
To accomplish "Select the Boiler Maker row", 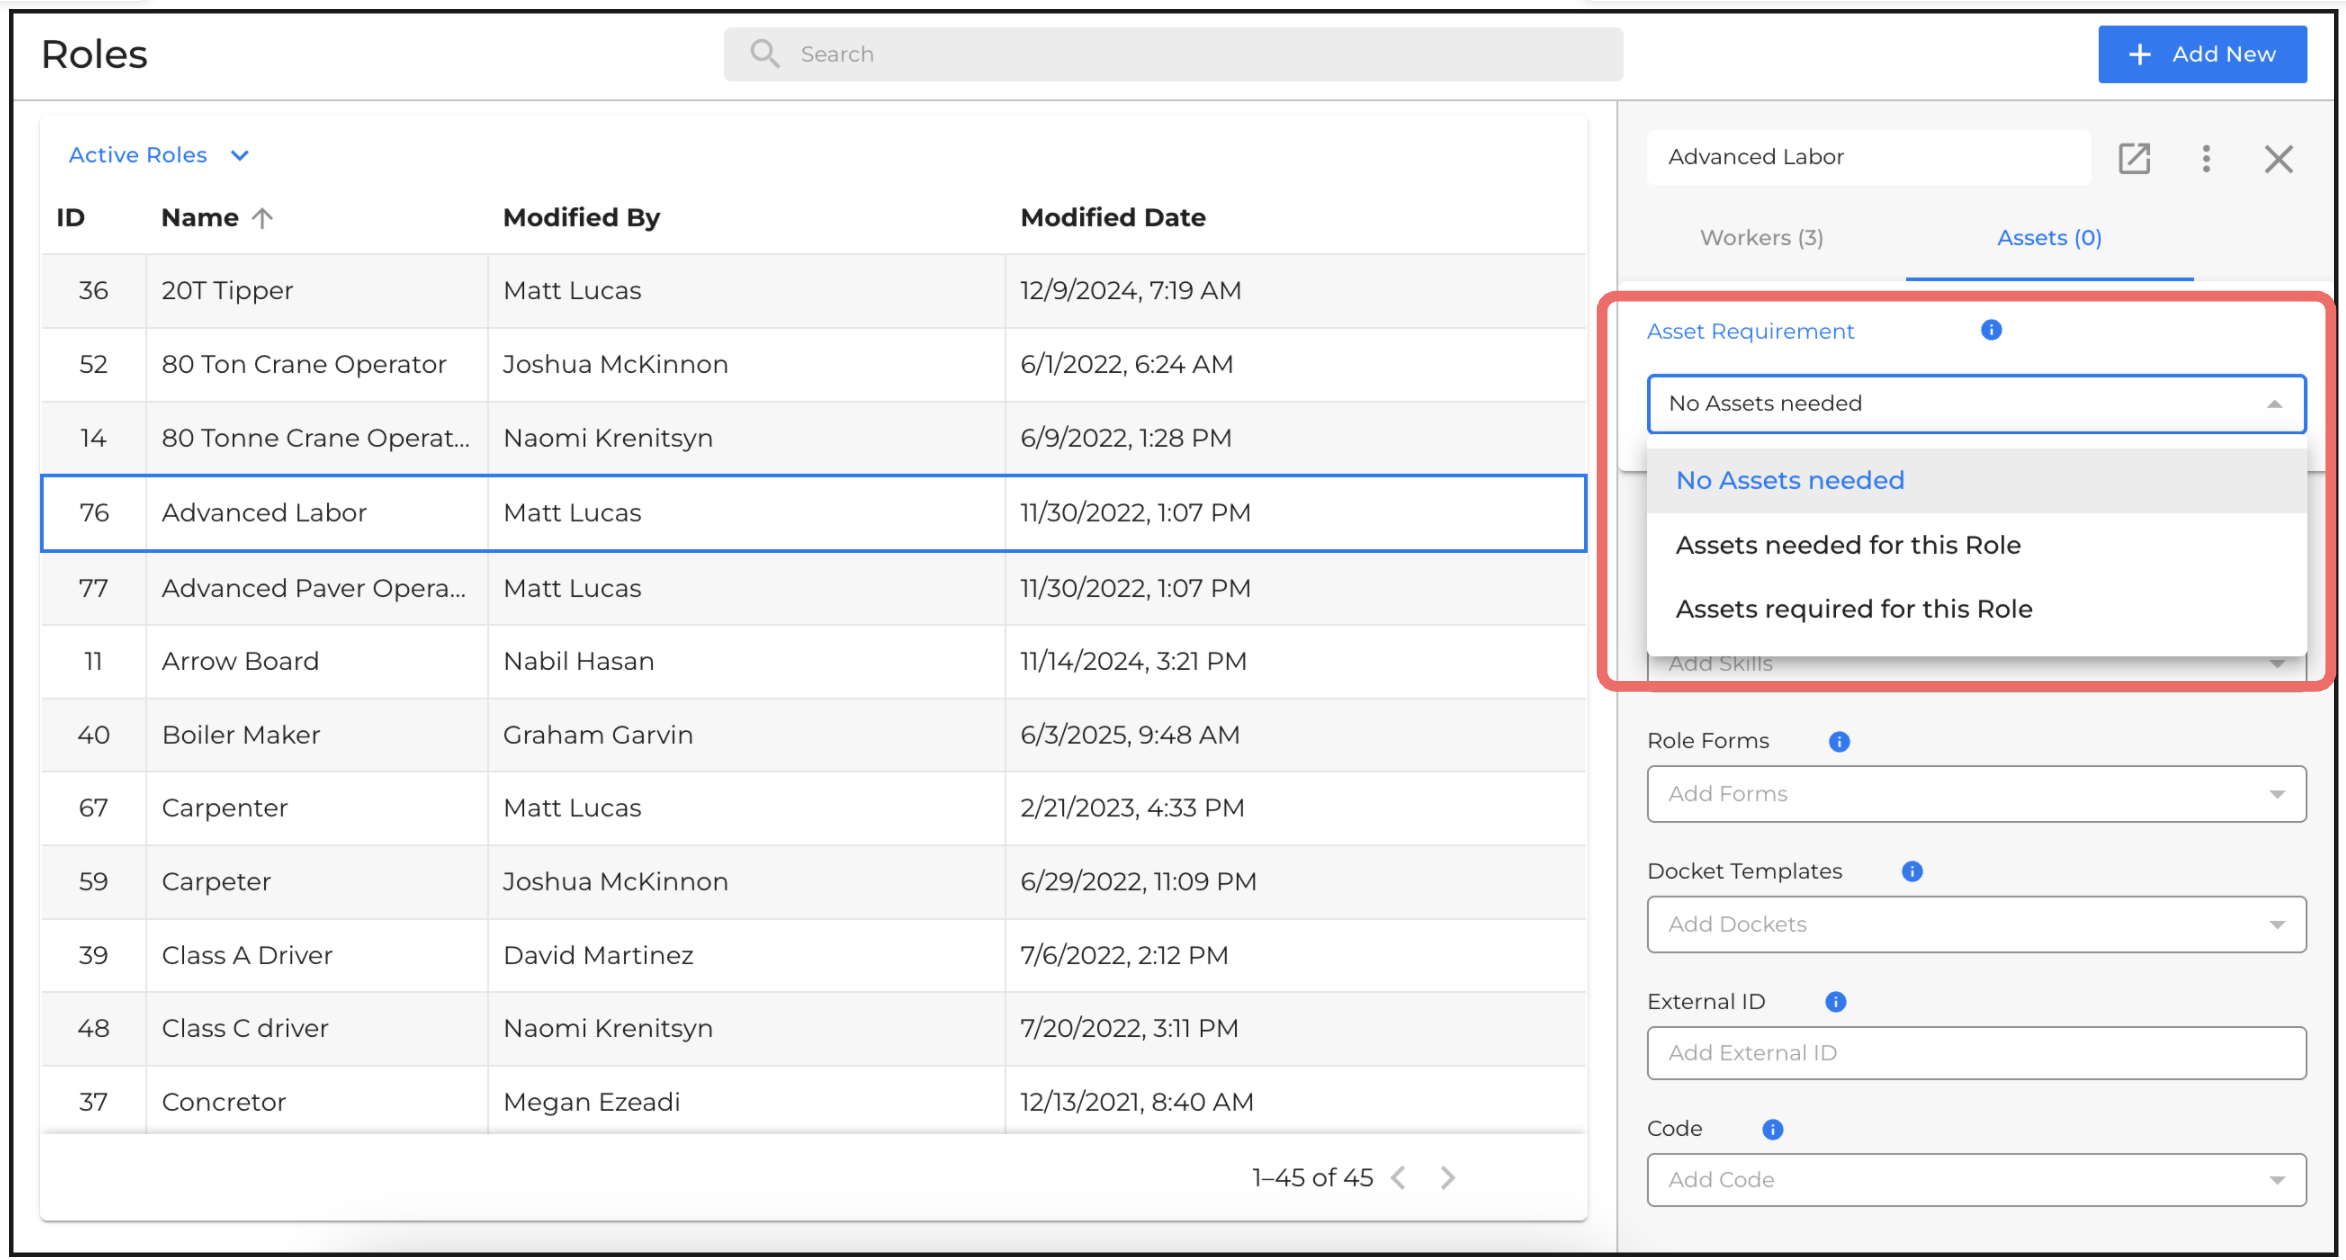I will [x=813, y=735].
